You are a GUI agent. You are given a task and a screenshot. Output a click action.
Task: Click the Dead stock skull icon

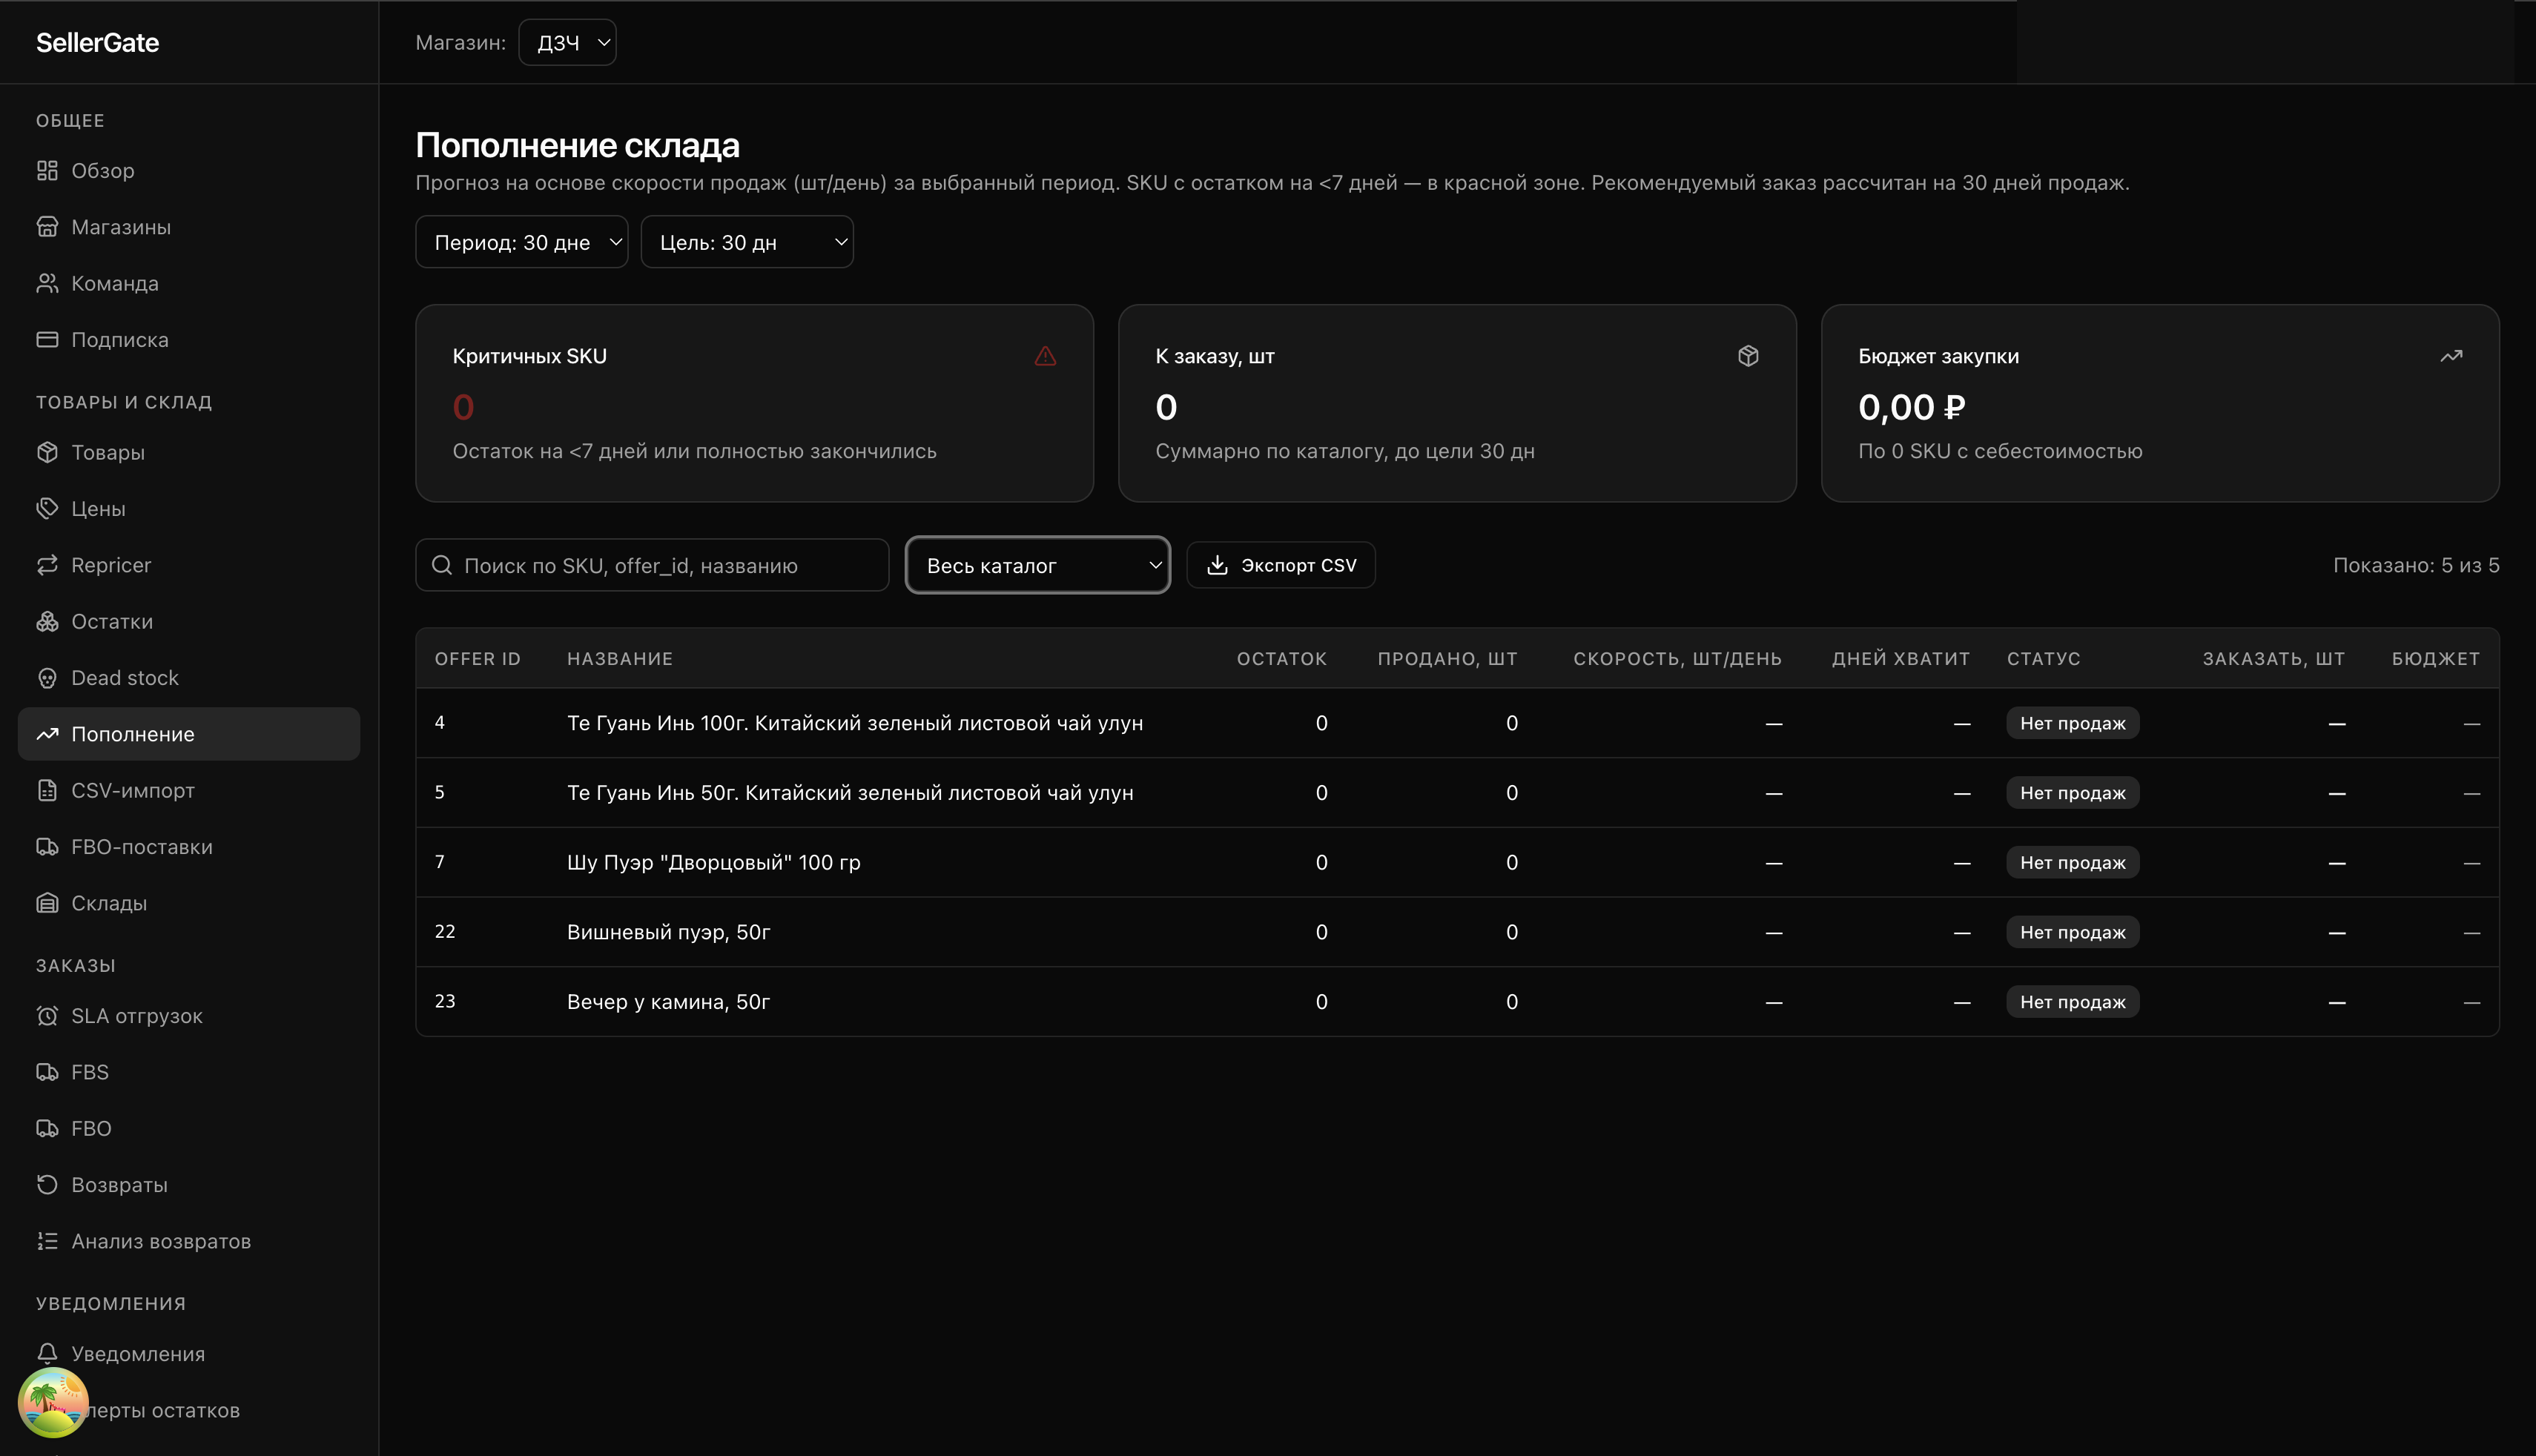[x=47, y=678]
